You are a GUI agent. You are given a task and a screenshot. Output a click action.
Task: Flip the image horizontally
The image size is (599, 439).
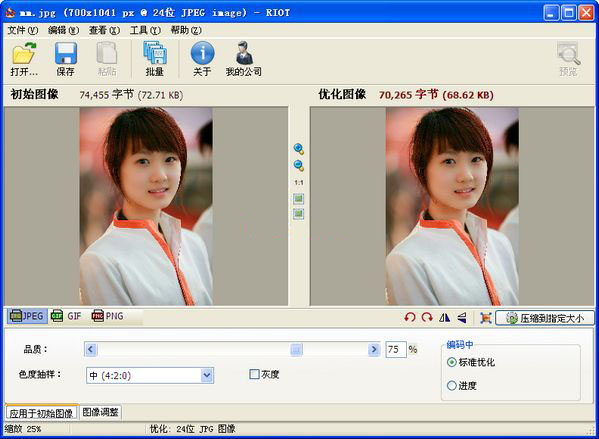[x=444, y=318]
